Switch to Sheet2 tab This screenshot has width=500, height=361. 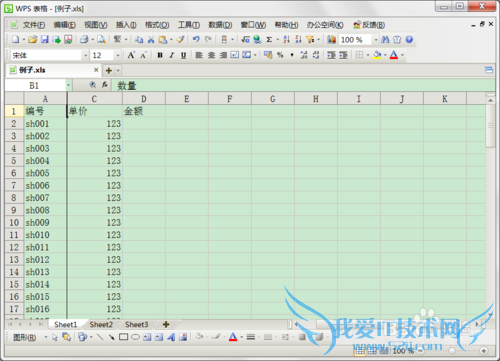(101, 324)
